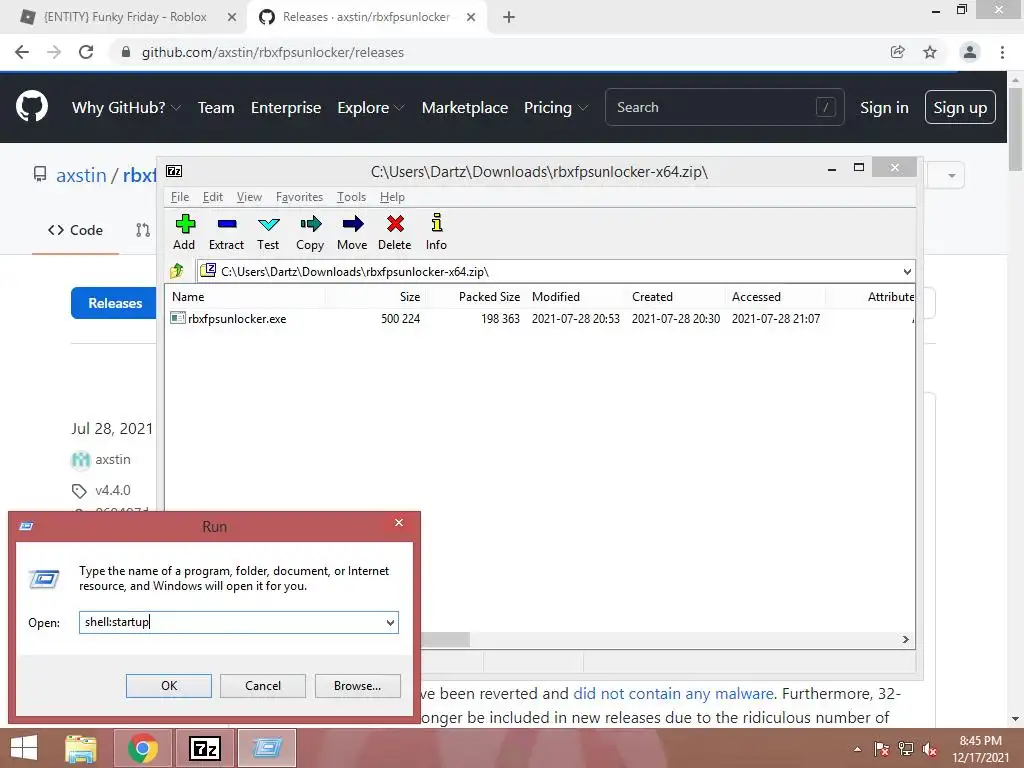Open the axstin owner link
The height and width of the screenshot is (768, 1024).
click(81, 175)
